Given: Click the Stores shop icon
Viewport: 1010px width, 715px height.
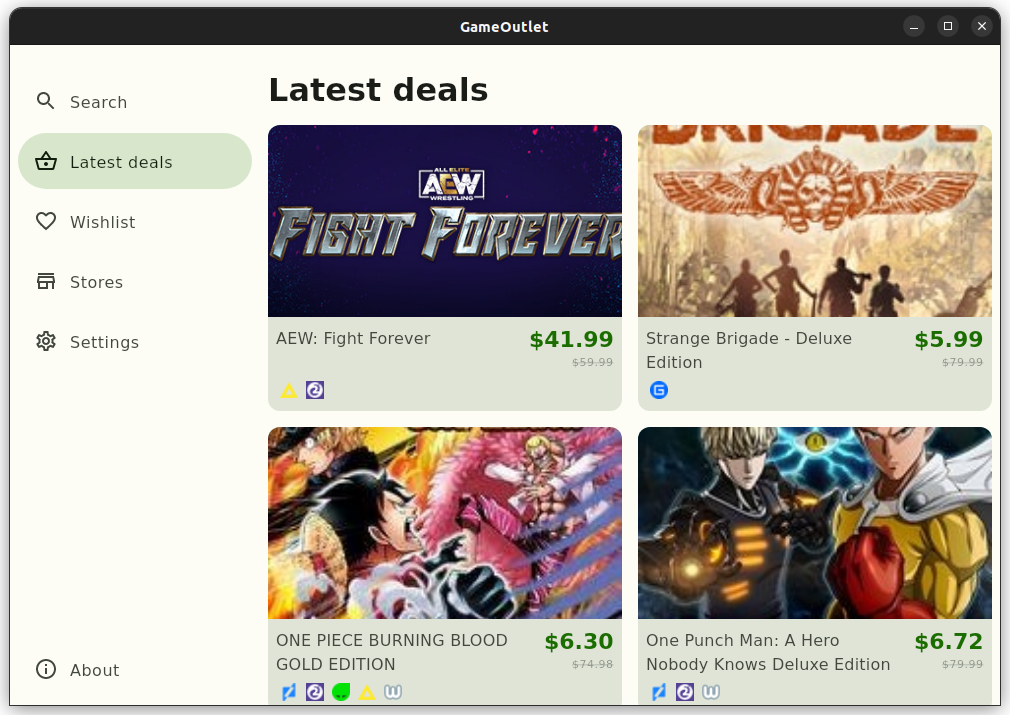Looking at the screenshot, I should (46, 281).
